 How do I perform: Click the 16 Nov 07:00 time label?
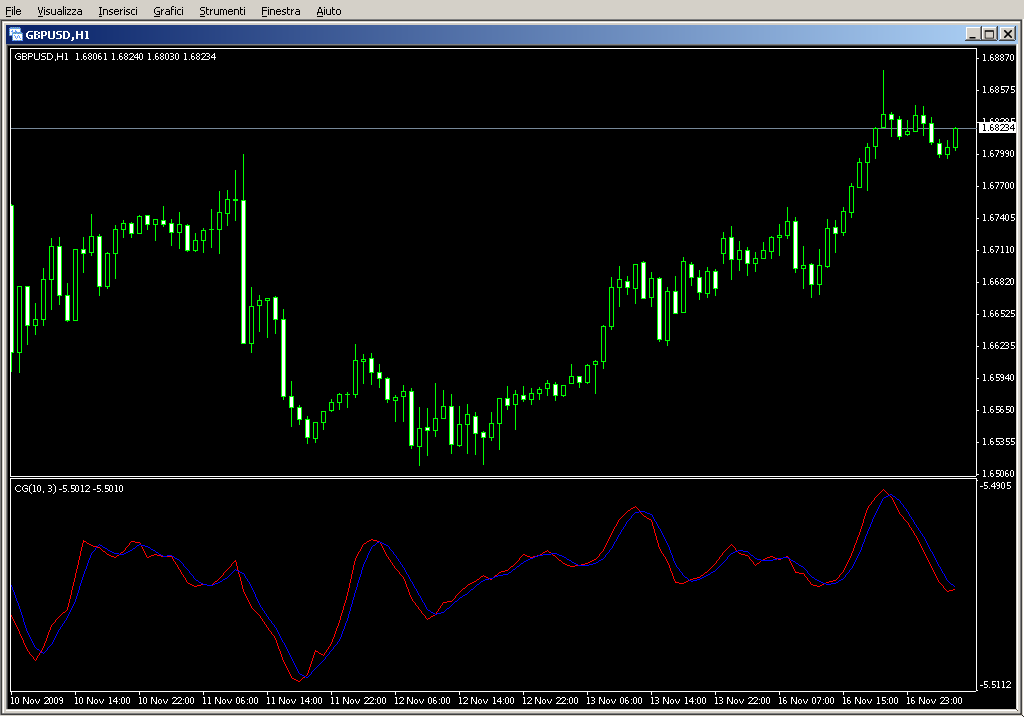click(x=806, y=701)
